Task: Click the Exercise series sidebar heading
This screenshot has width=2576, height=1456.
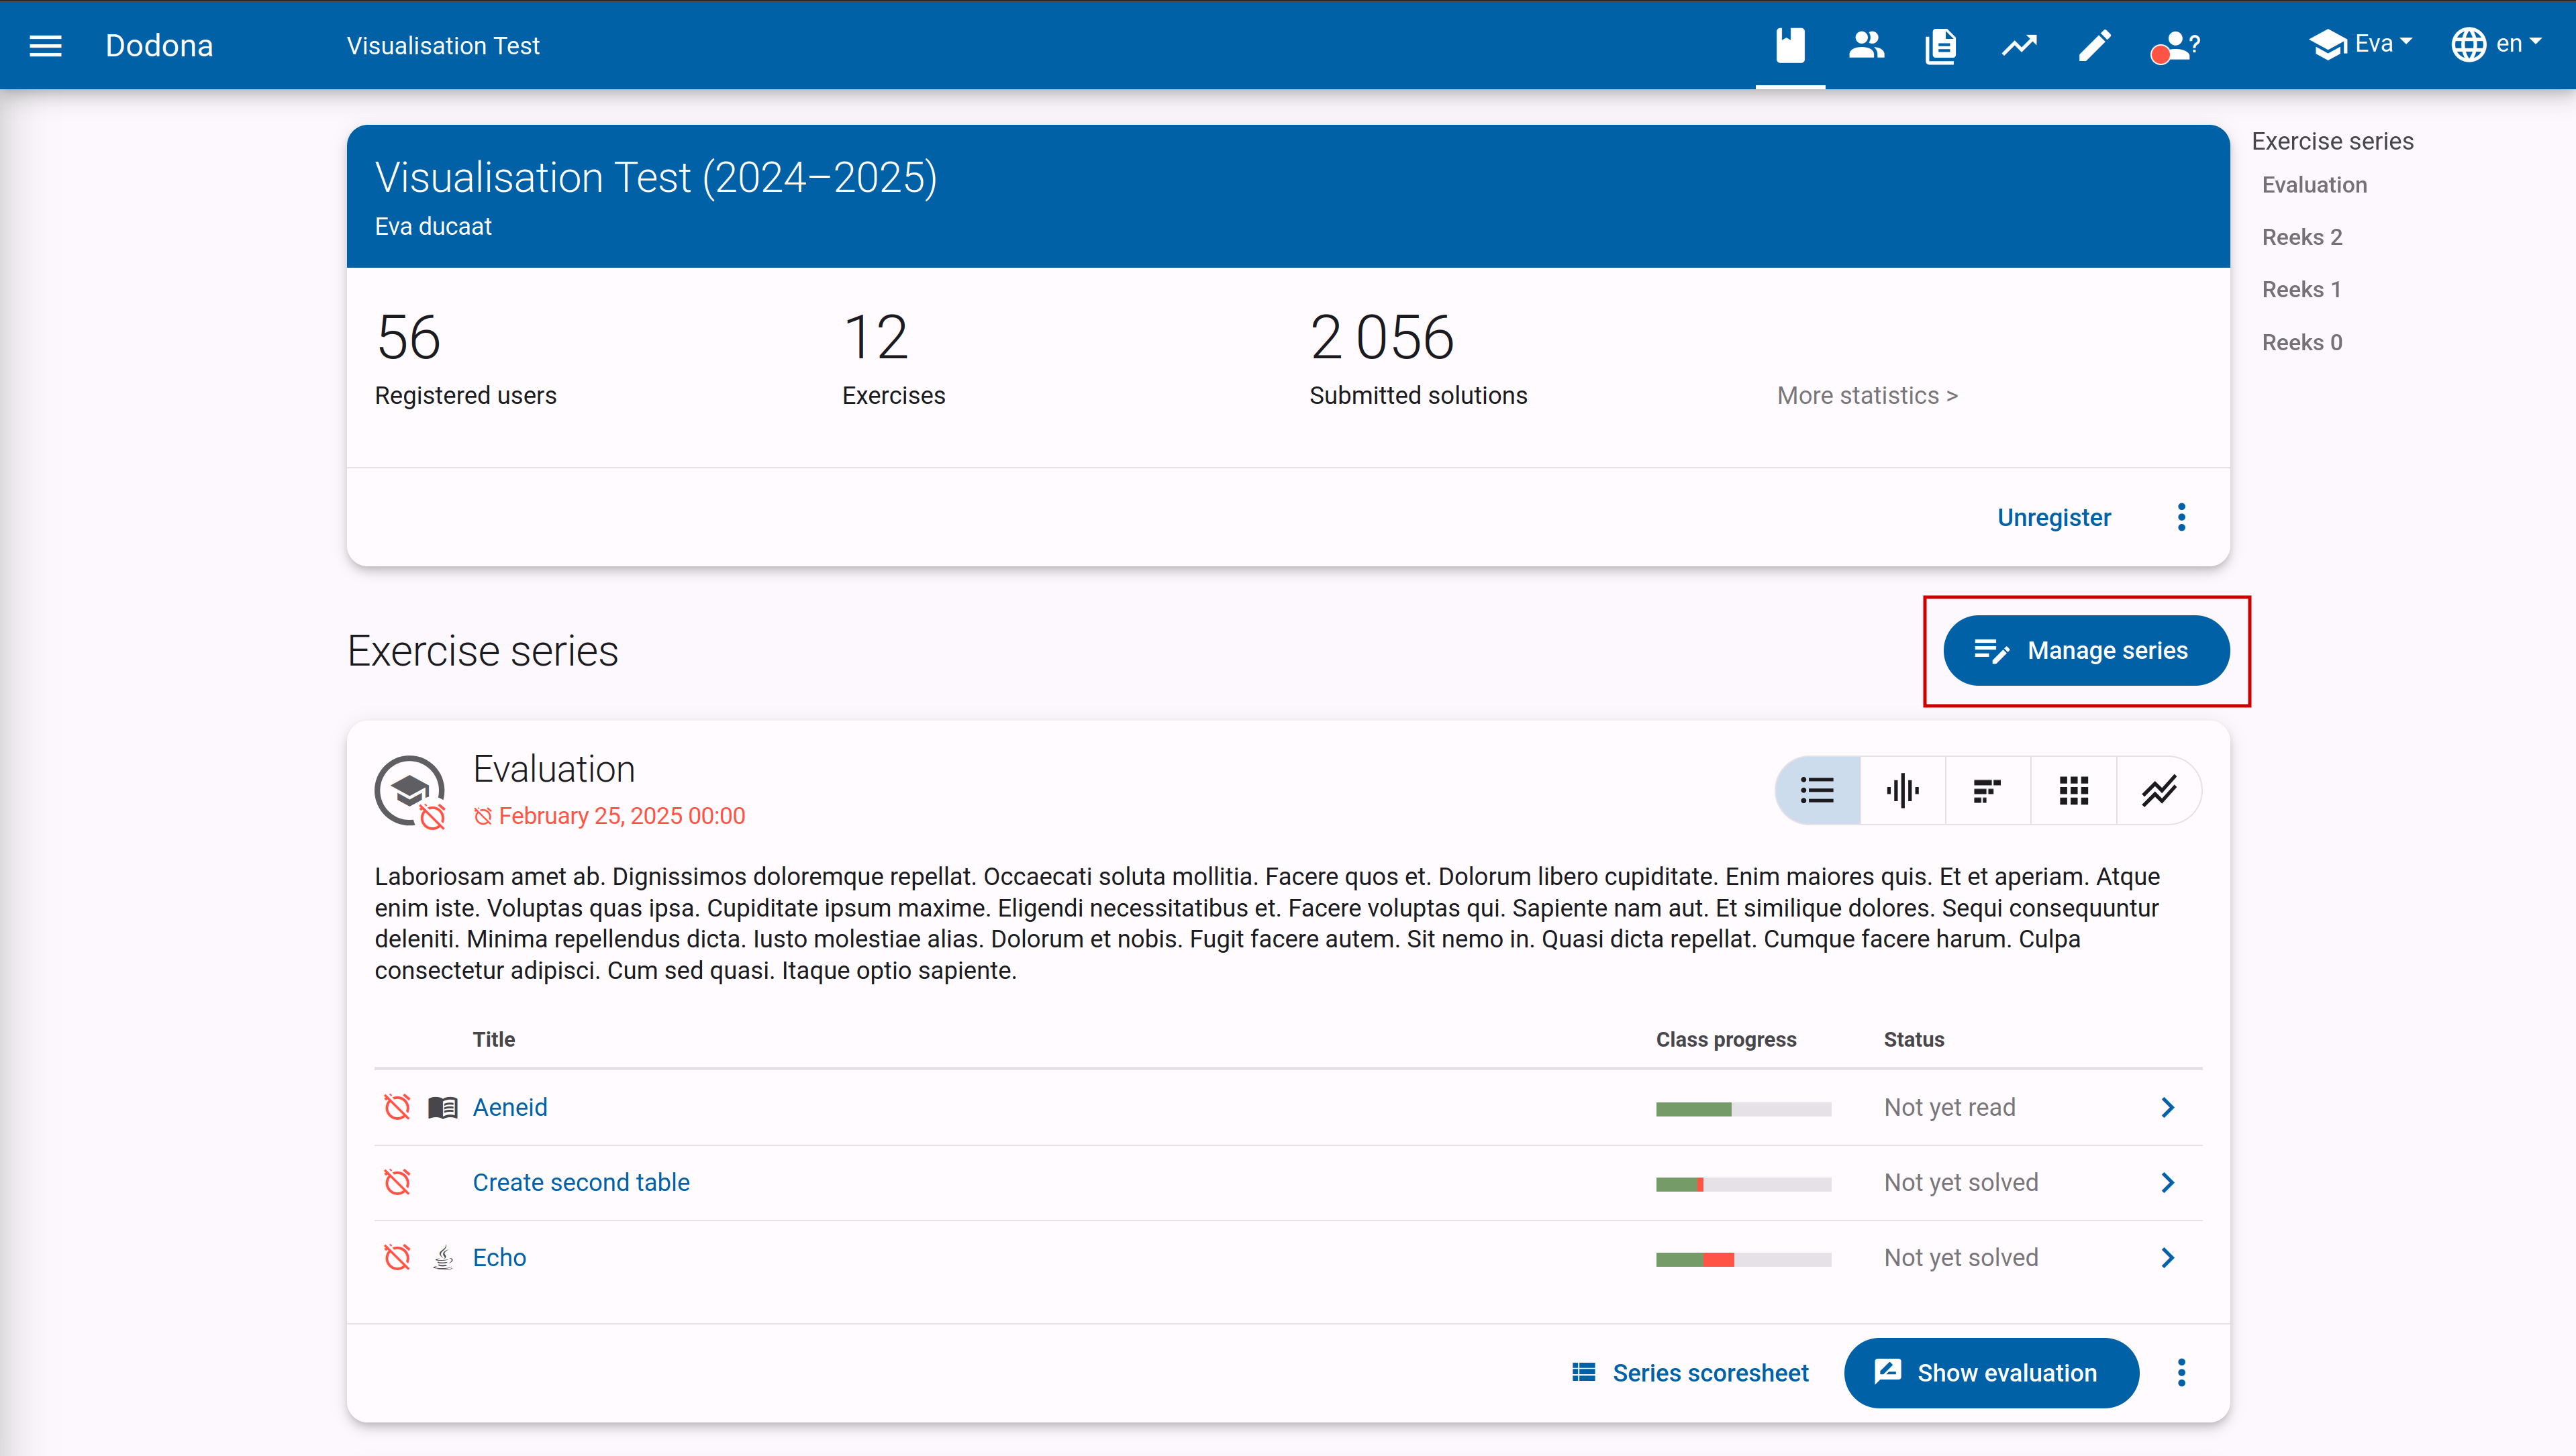Action: coord(2332,141)
